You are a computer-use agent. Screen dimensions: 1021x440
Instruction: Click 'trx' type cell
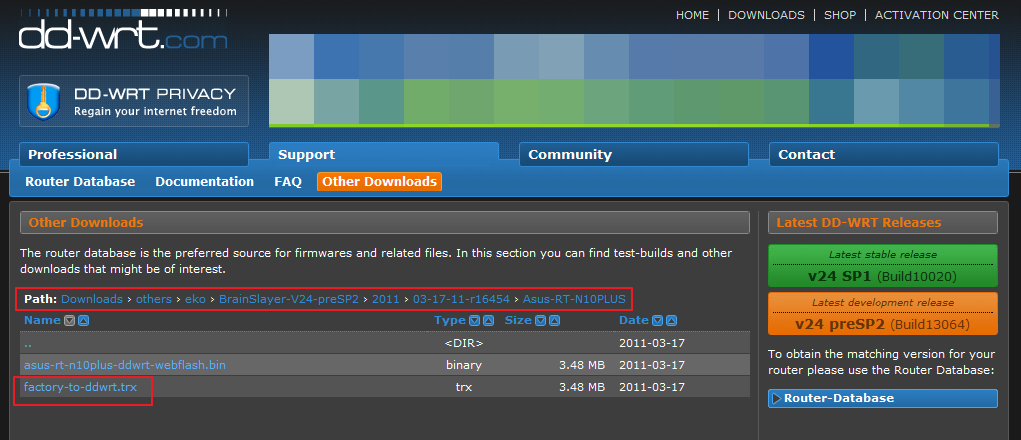tap(464, 387)
